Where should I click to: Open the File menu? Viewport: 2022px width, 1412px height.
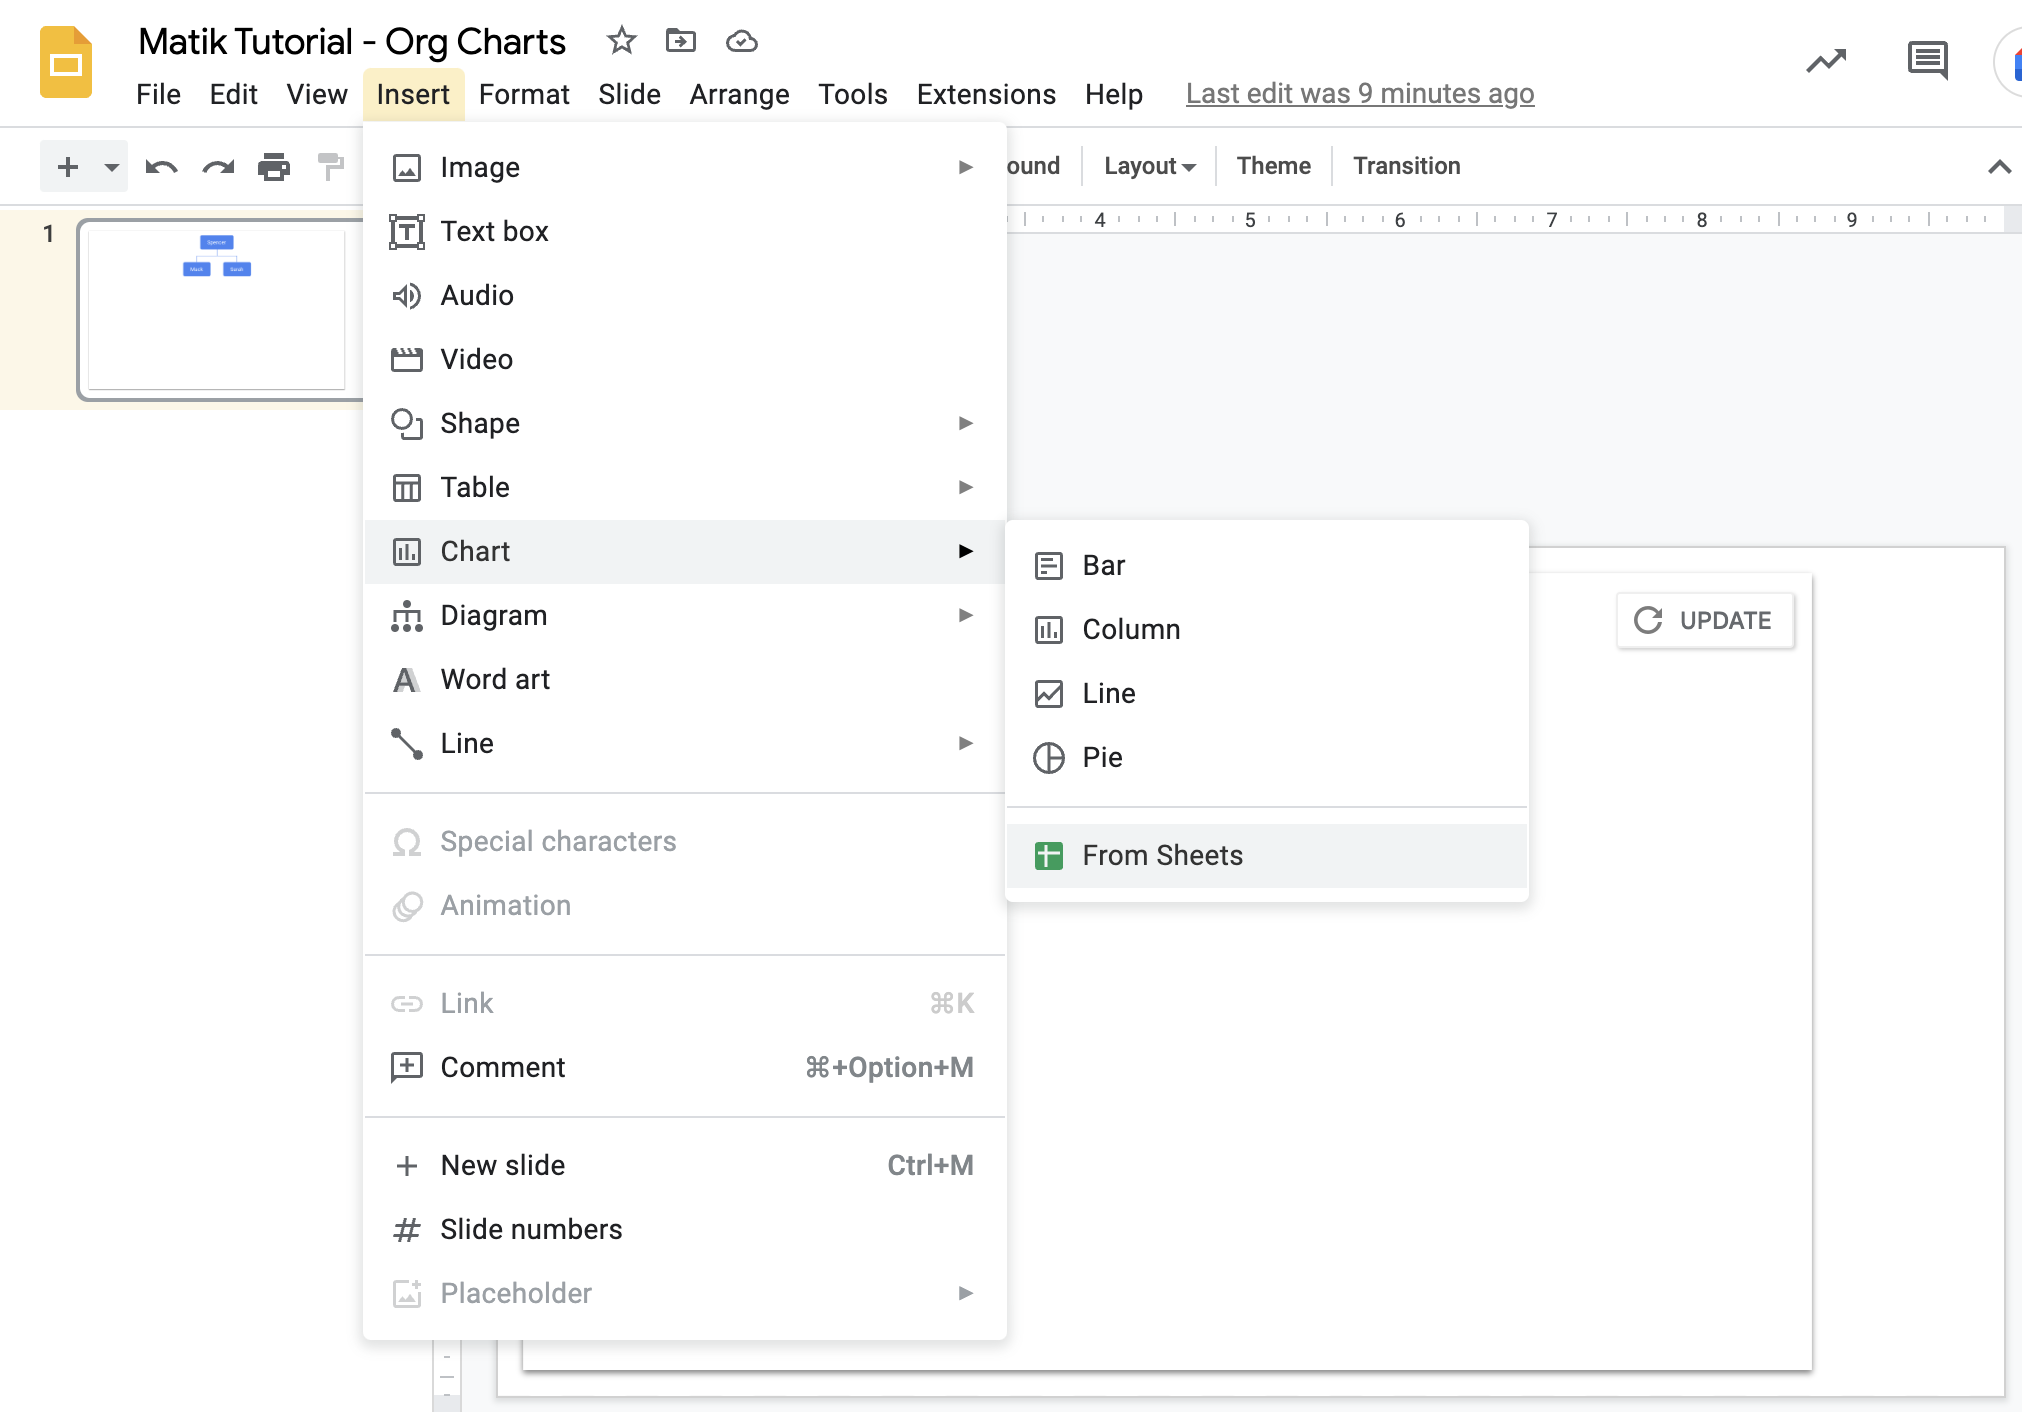point(158,94)
